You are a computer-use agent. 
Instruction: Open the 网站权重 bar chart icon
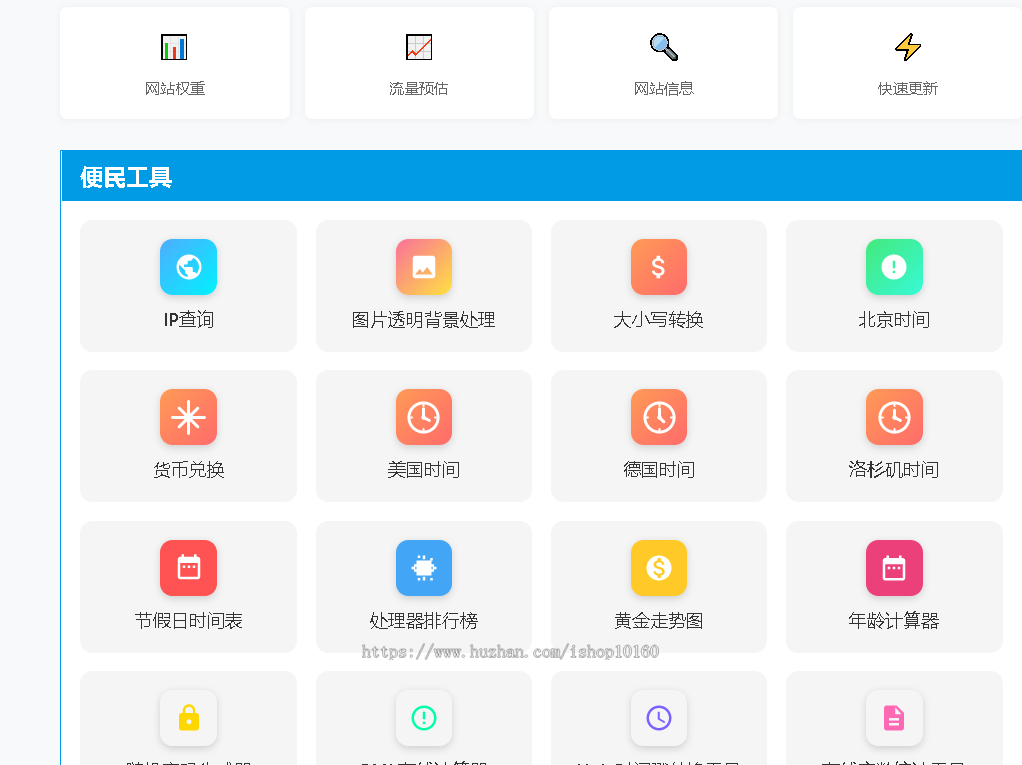click(174, 47)
